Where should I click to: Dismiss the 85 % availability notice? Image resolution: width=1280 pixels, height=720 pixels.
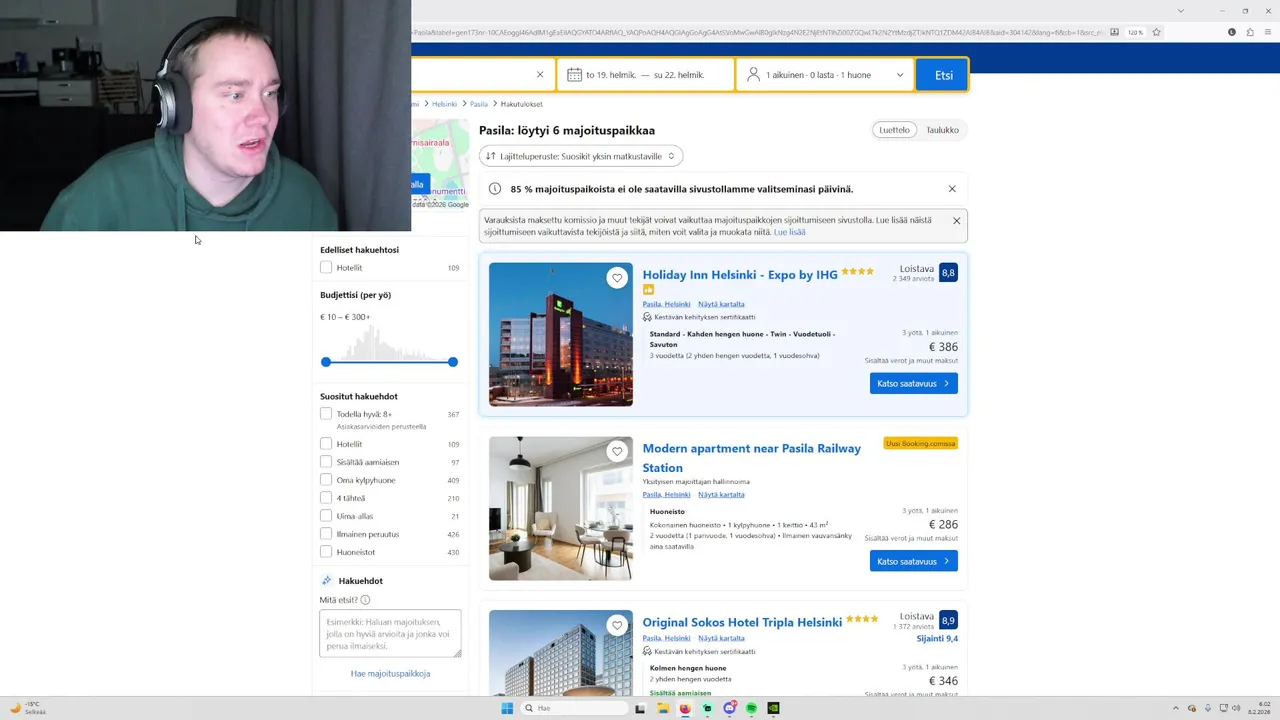click(952, 189)
